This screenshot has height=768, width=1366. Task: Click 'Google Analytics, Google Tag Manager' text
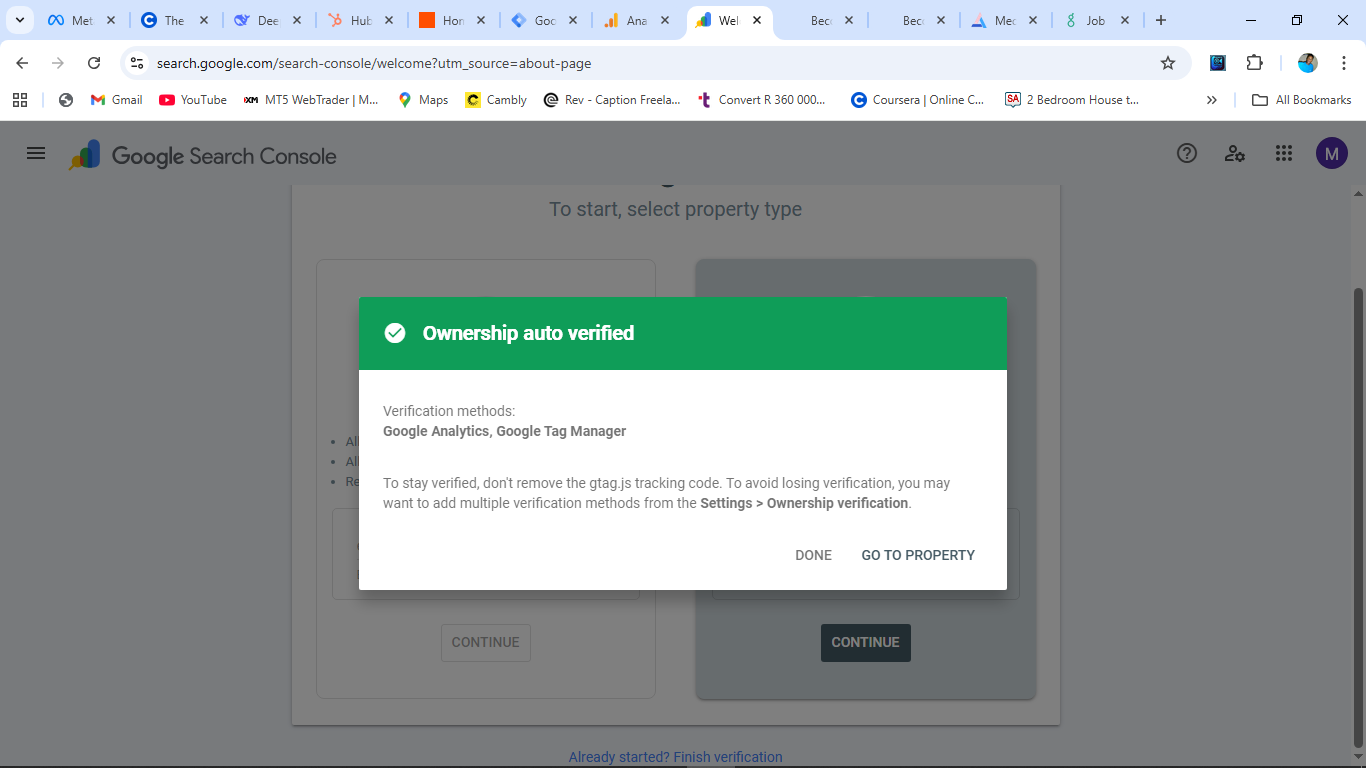504,431
